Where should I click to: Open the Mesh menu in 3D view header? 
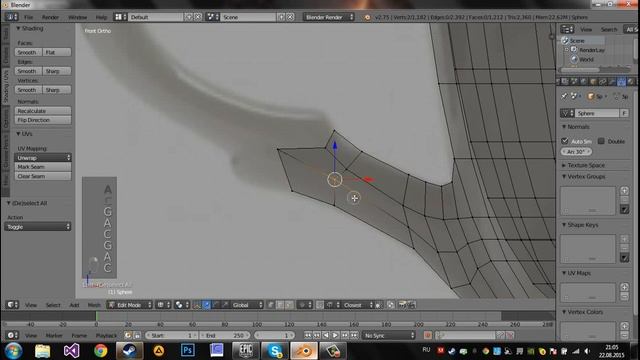tap(94, 305)
